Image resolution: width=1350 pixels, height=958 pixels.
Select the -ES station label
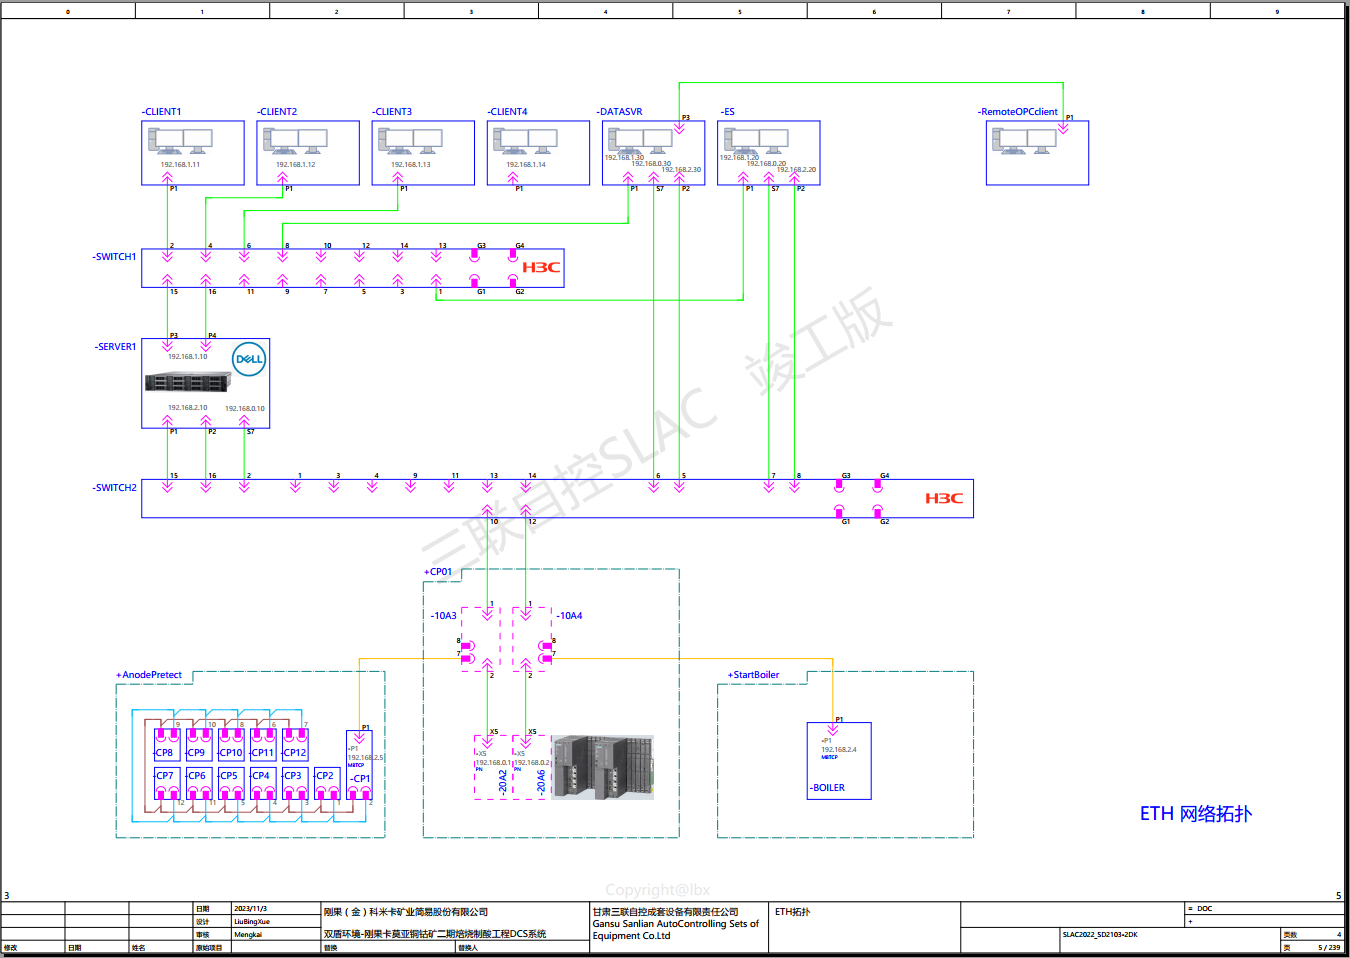pos(727,112)
